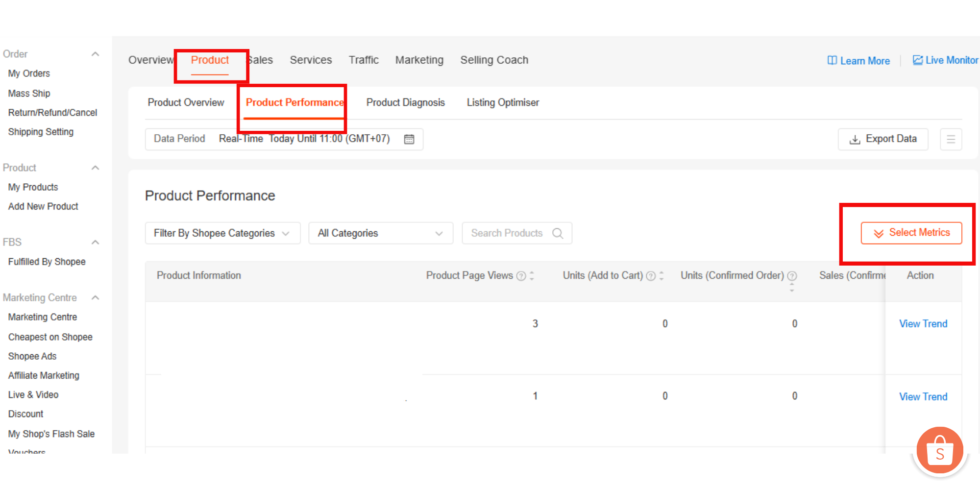980x490 pixels.
Task: Open My Orders in sidebar
Action: pyautogui.click(x=29, y=74)
